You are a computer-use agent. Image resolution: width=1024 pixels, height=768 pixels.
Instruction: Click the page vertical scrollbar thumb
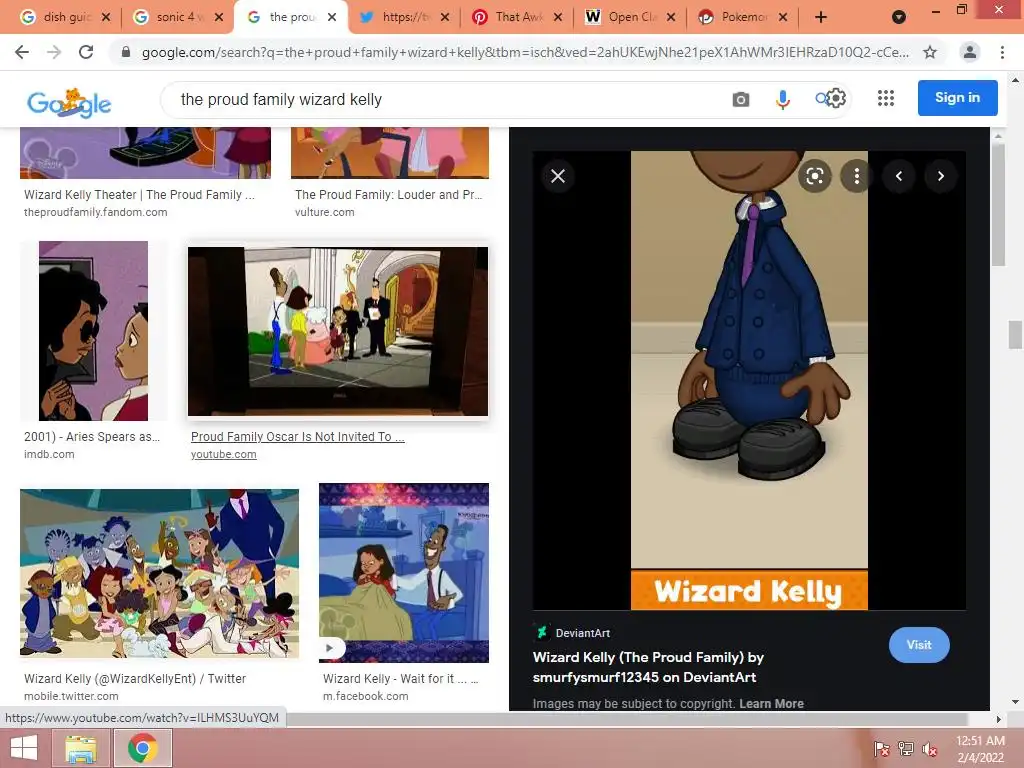point(1016,335)
